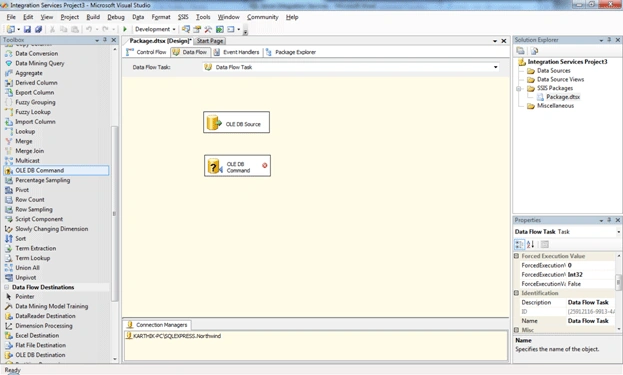Select Package.dtsx in Solution Explorer
Image resolution: width=623 pixels, height=375 pixels.
(563, 97)
